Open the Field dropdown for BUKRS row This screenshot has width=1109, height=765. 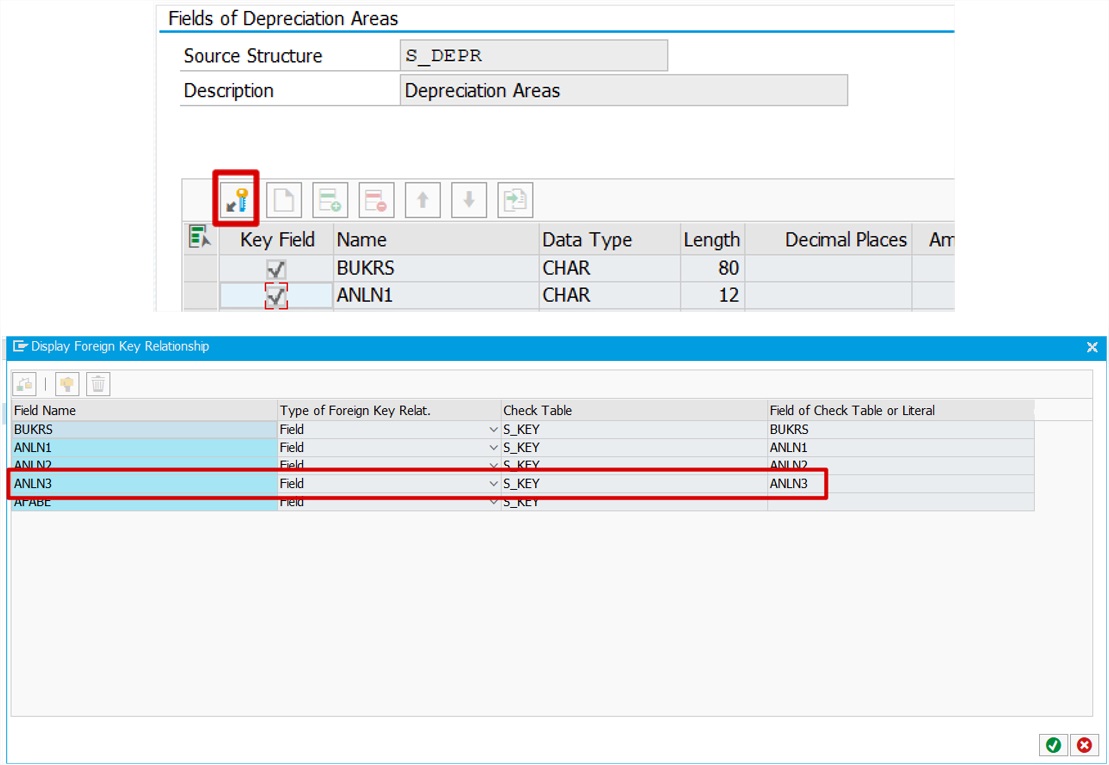pos(493,429)
